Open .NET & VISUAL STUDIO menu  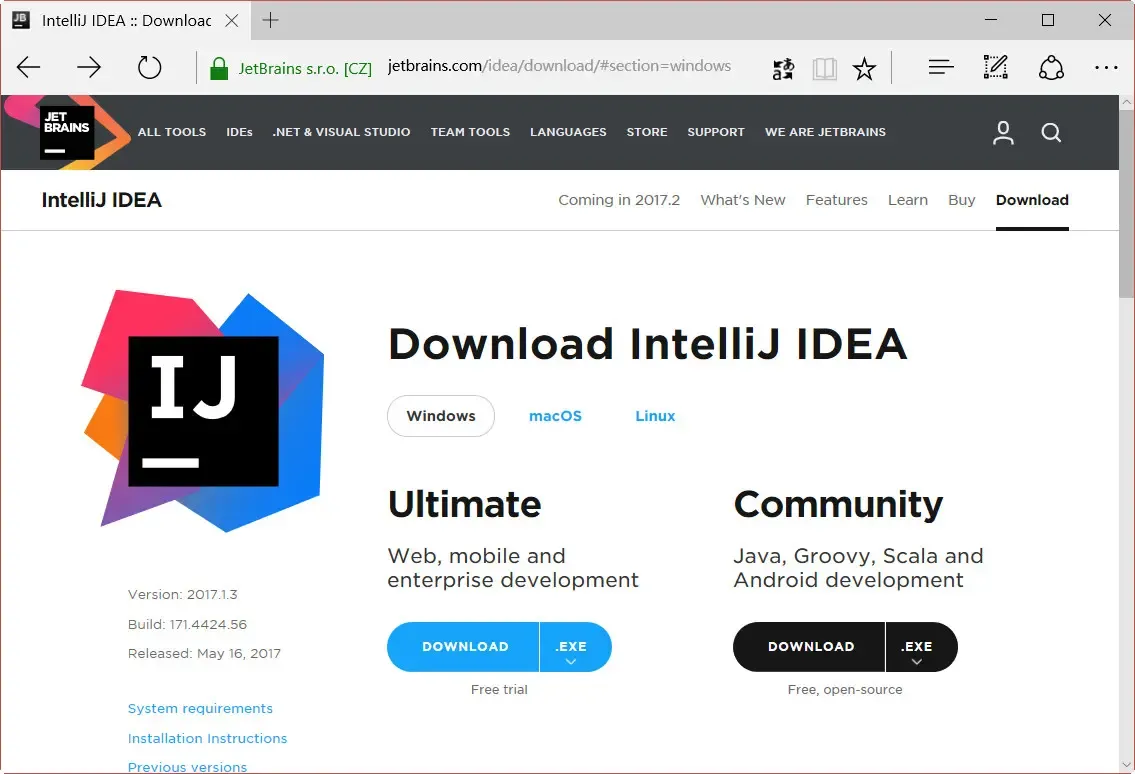(341, 132)
